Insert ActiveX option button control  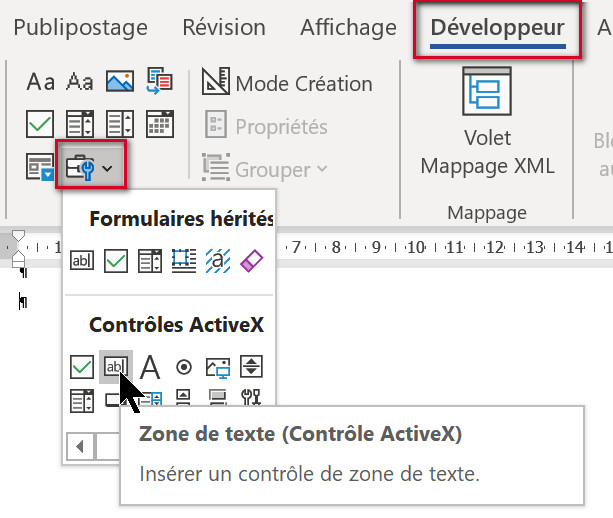point(184,367)
